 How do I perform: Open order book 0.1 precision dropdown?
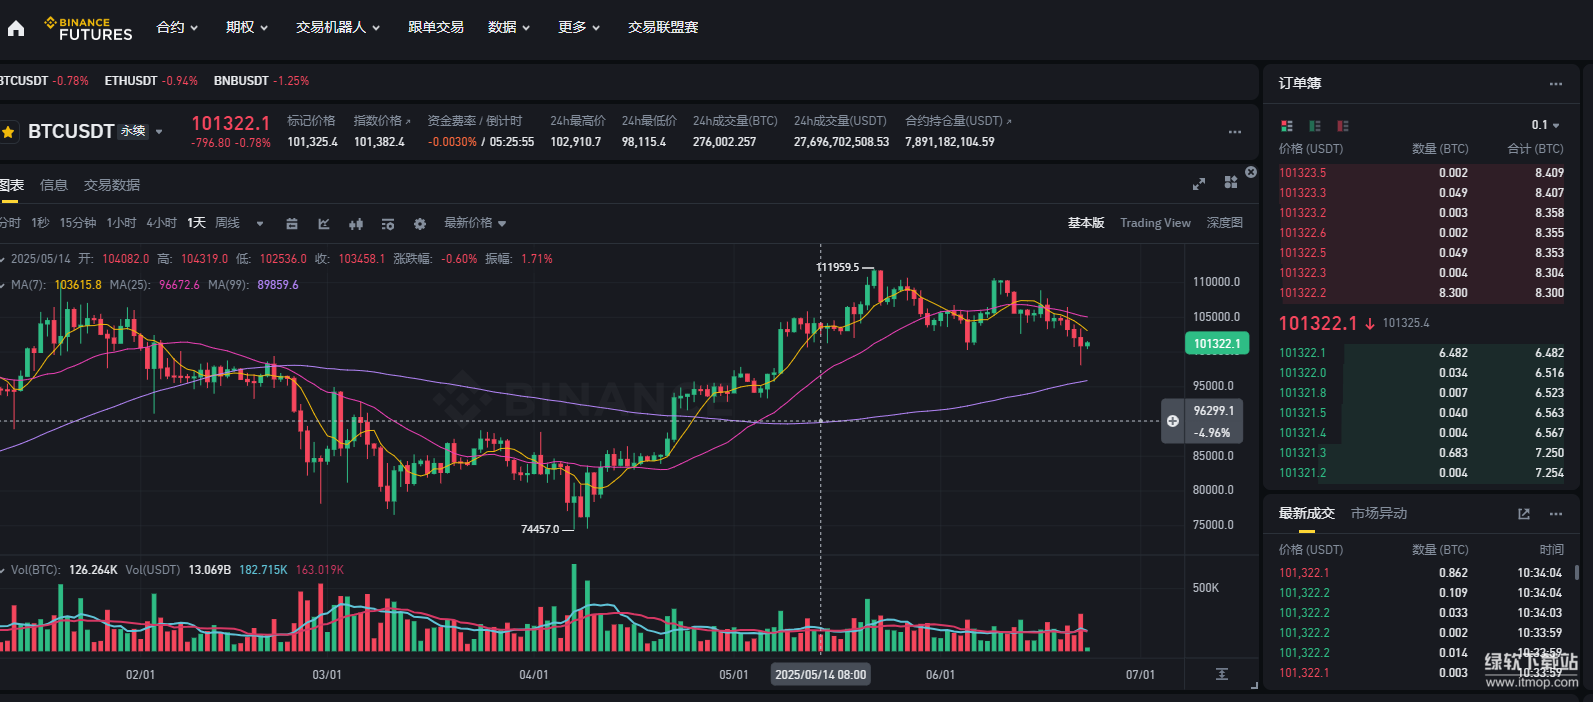[1545, 125]
